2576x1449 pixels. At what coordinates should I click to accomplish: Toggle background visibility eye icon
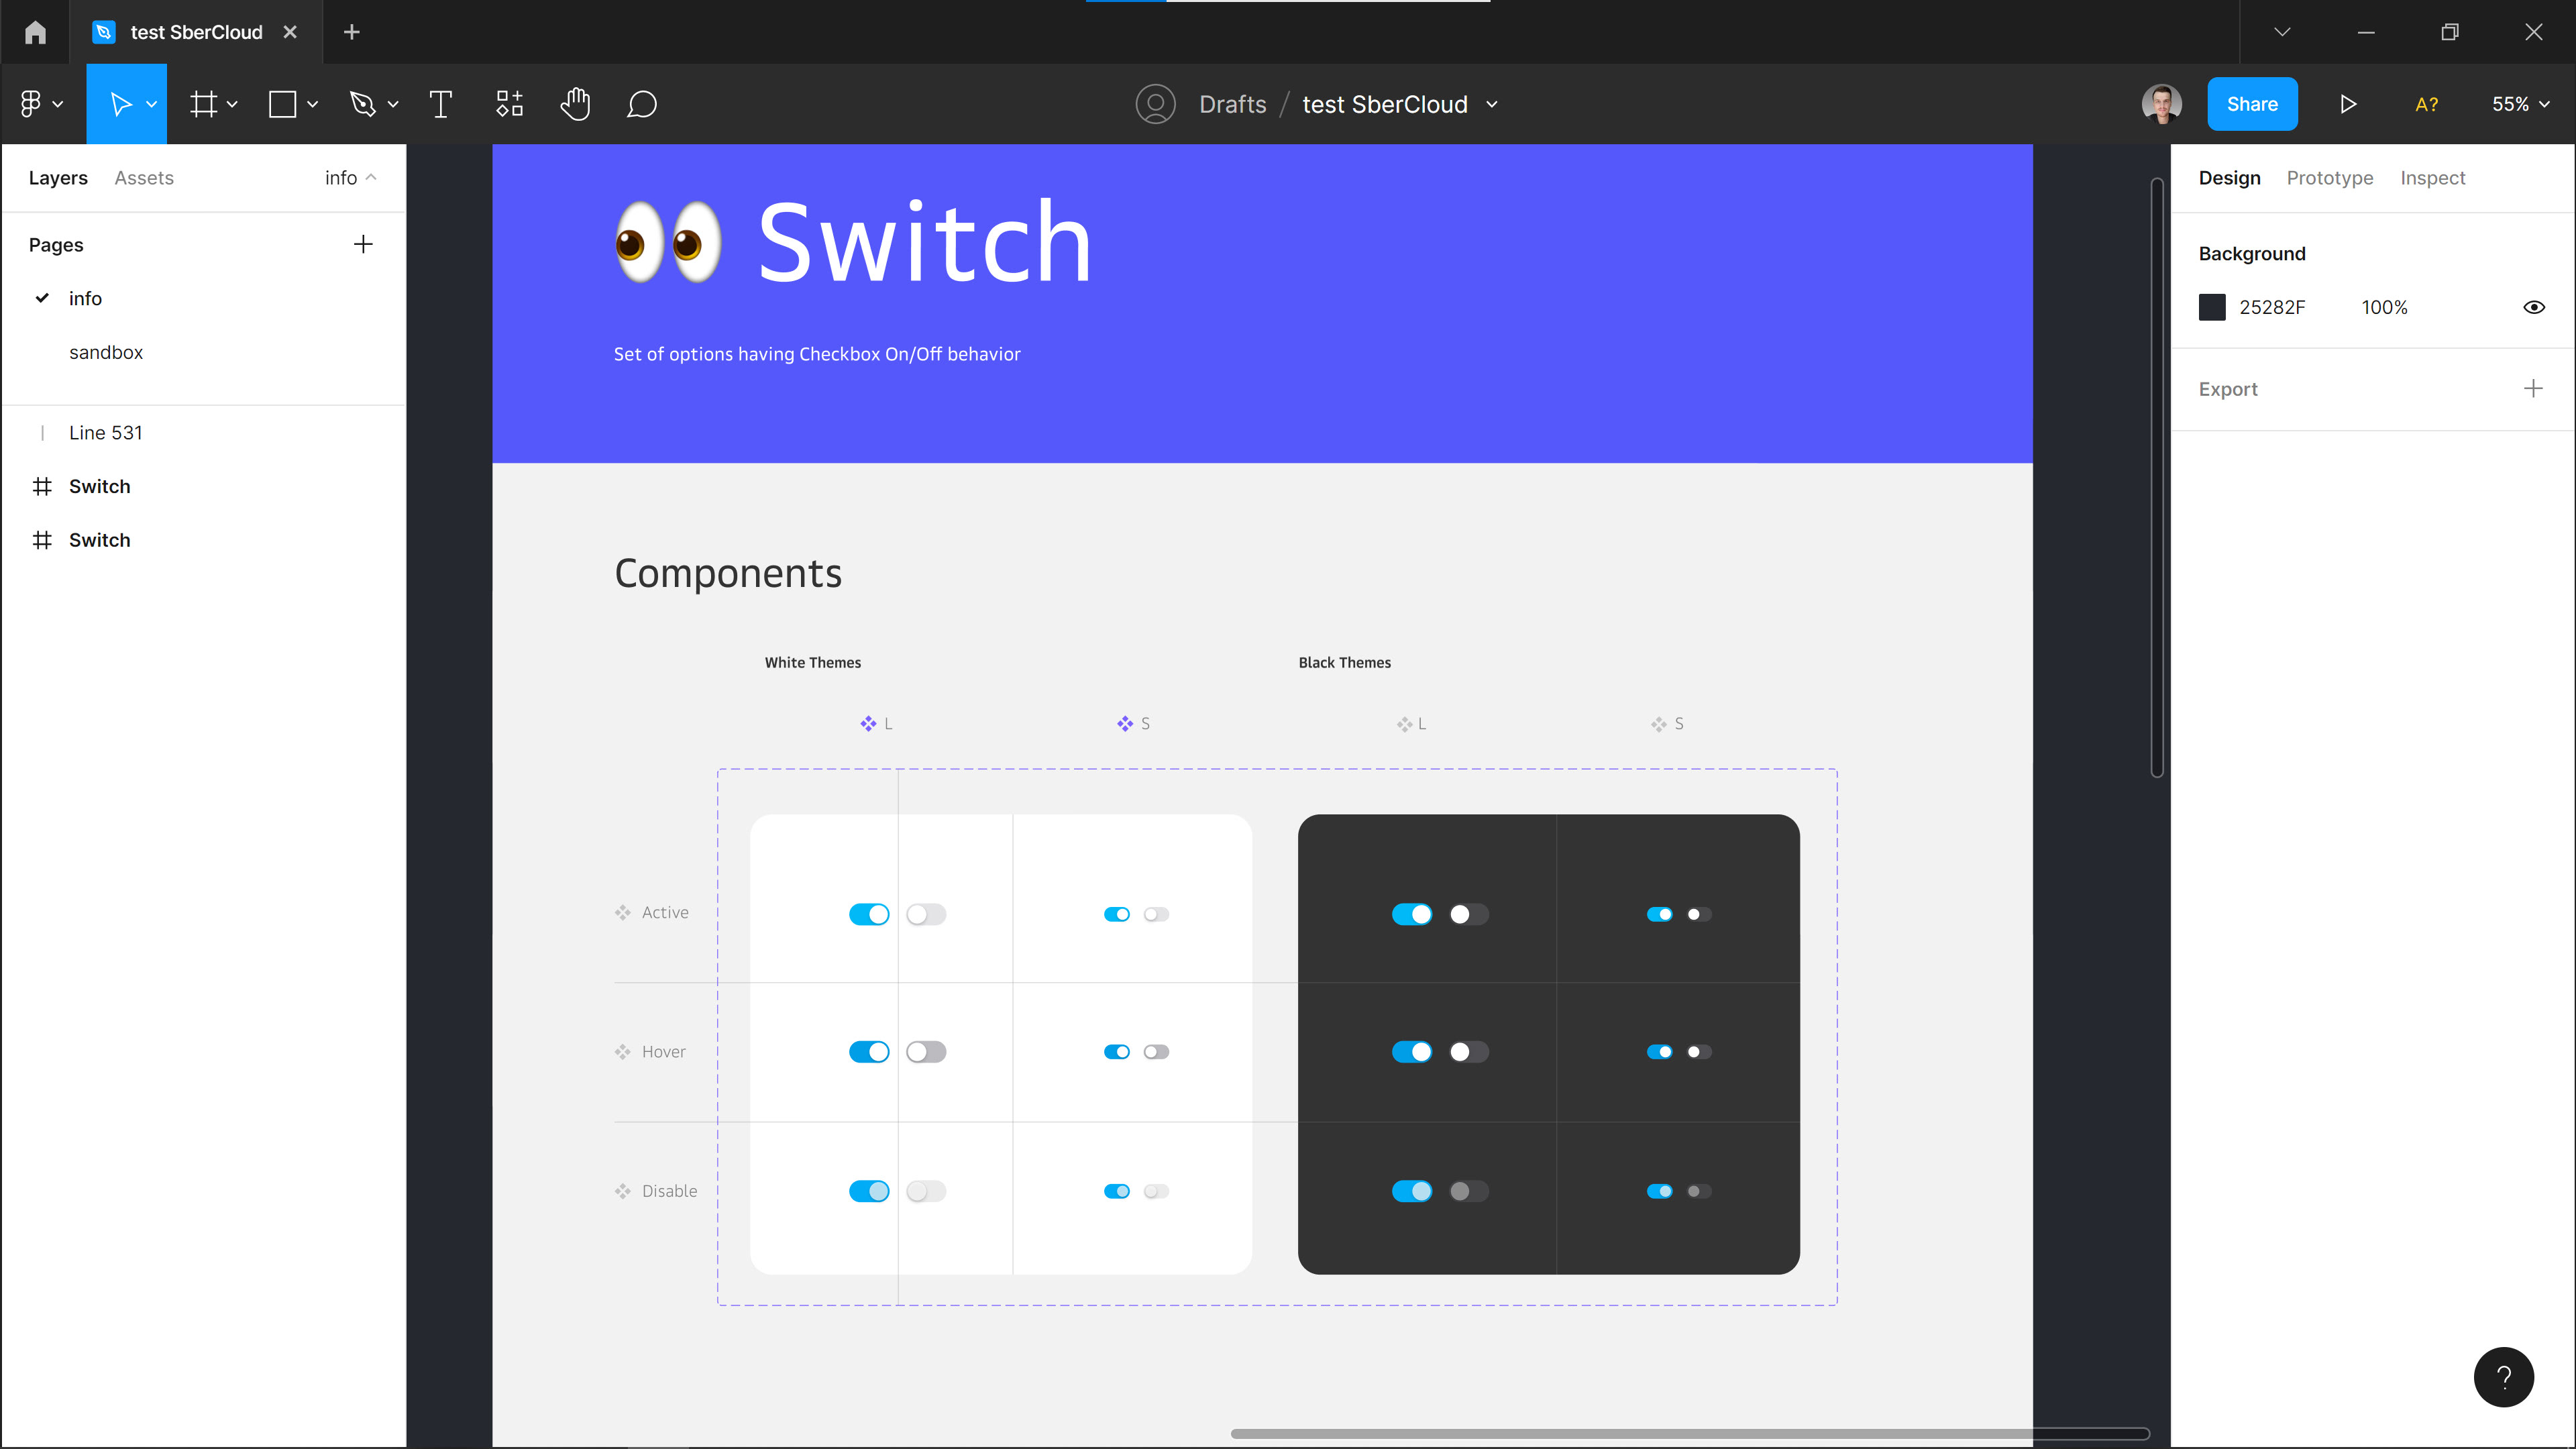[x=2533, y=307]
